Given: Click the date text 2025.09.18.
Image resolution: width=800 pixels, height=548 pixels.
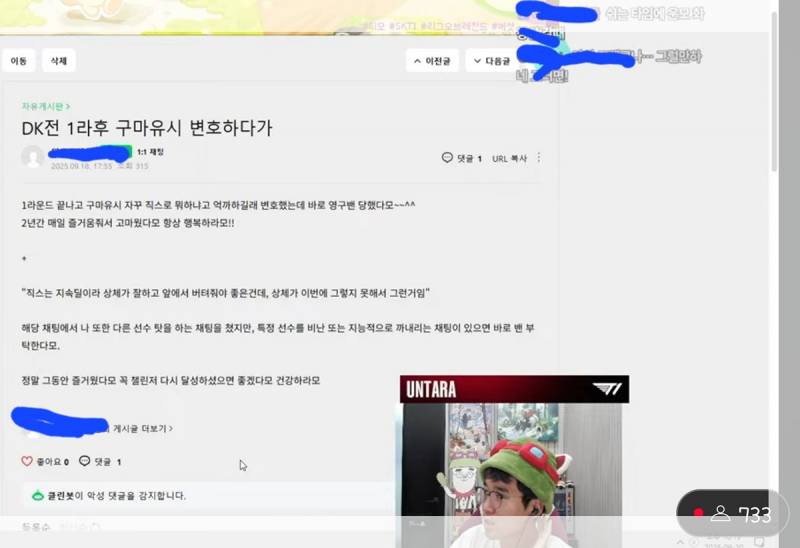Looking at the screenshot, I should (x=71, y=166).
